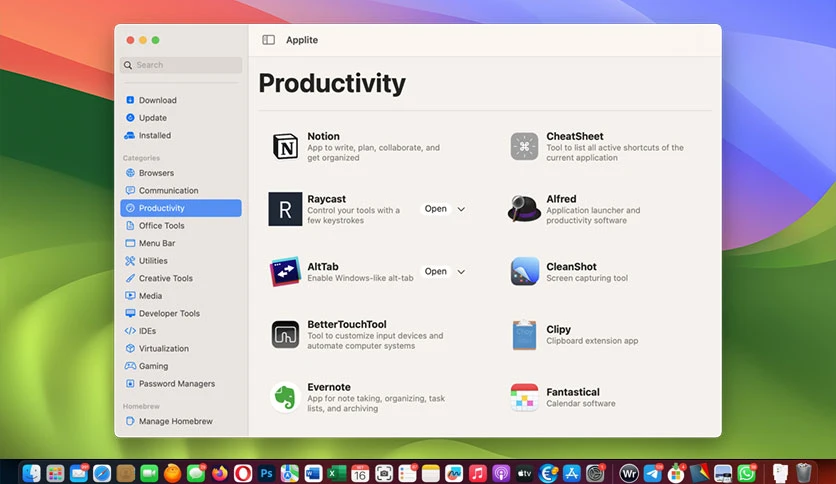Open Raycast with the Open button
836x484 pixels.
436,209
